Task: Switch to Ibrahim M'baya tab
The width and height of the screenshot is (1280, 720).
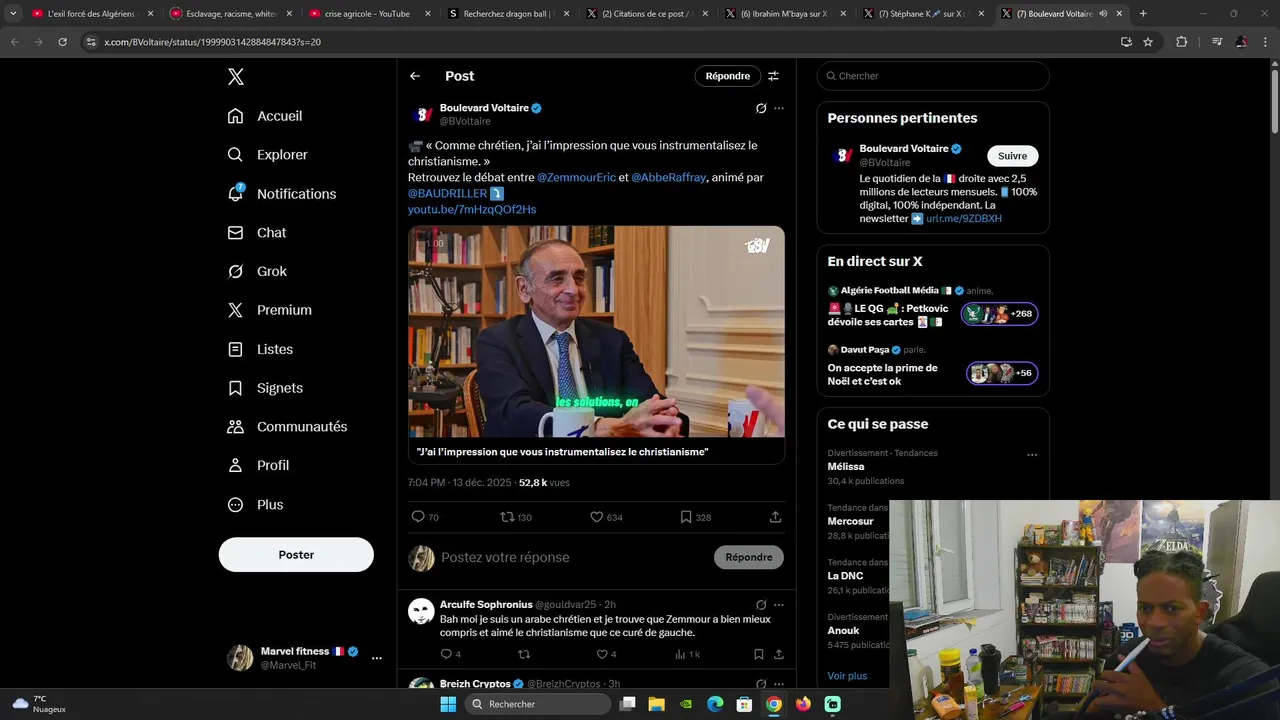Action: pos(784,14)
